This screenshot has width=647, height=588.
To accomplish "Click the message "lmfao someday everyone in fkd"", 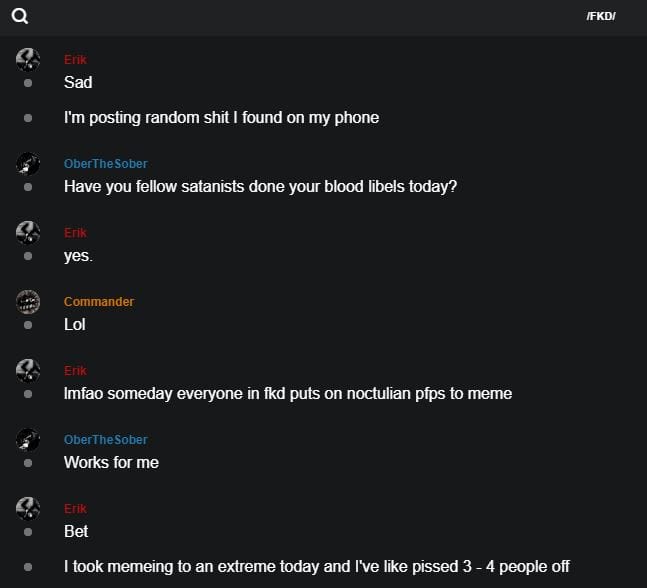I will click(x=287, y=393).
